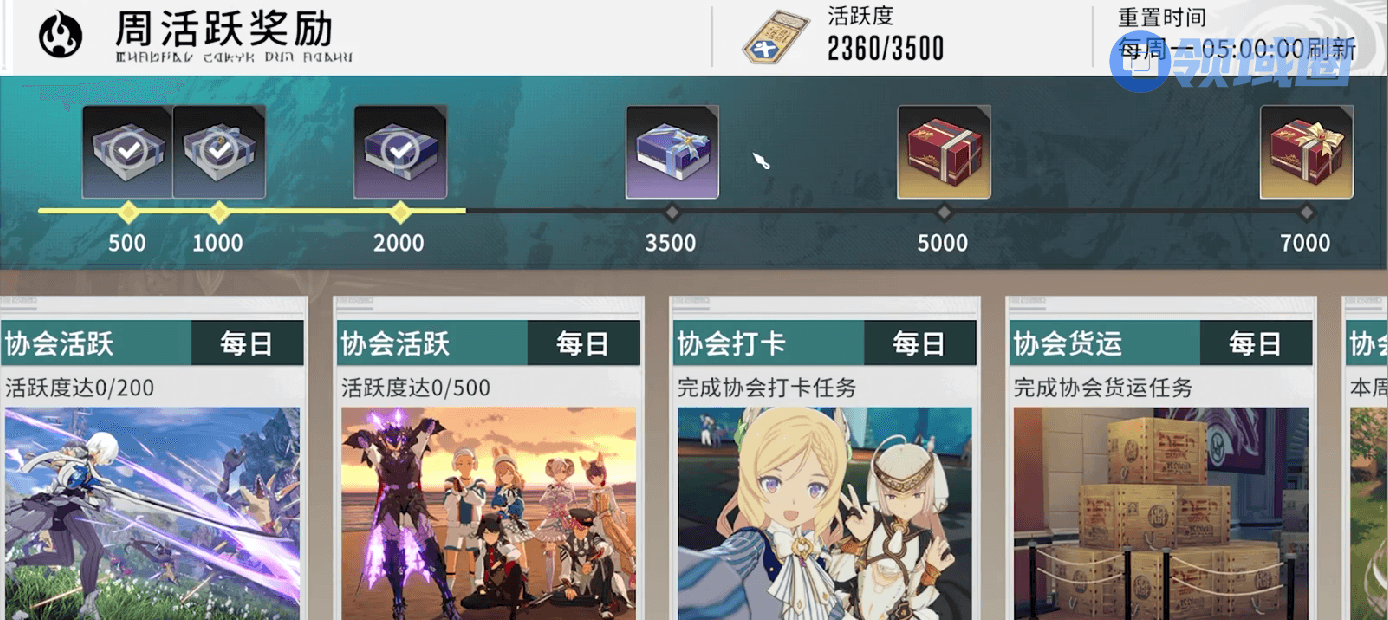1388x620 pixels.
Task: Open the 协会货运 crates card image
Action: click(x=1161, y=513)
